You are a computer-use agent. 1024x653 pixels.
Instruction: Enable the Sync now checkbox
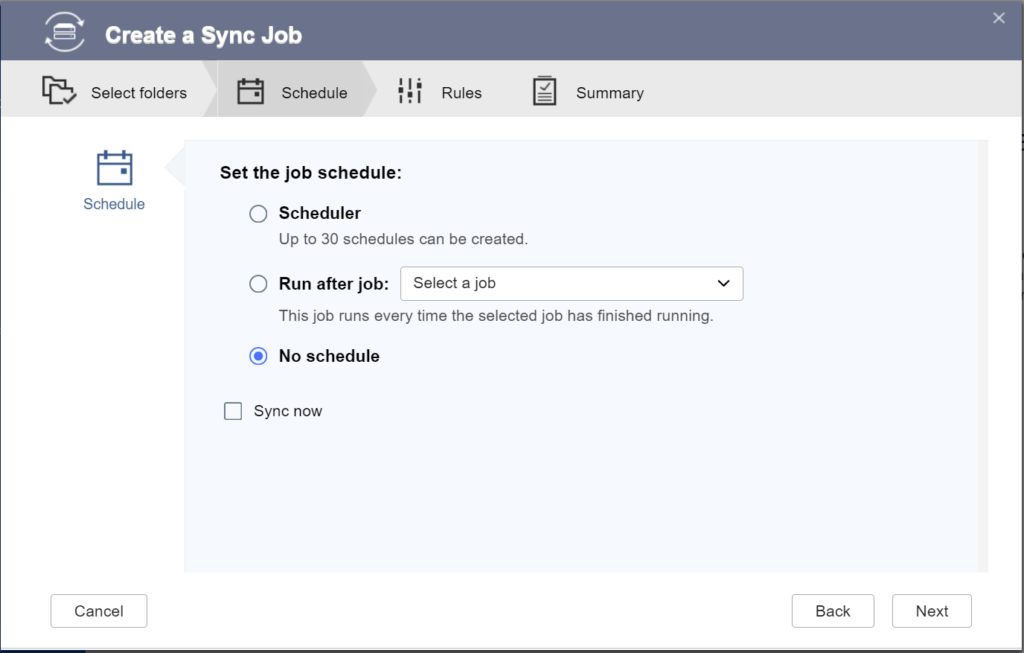(233, 411)
